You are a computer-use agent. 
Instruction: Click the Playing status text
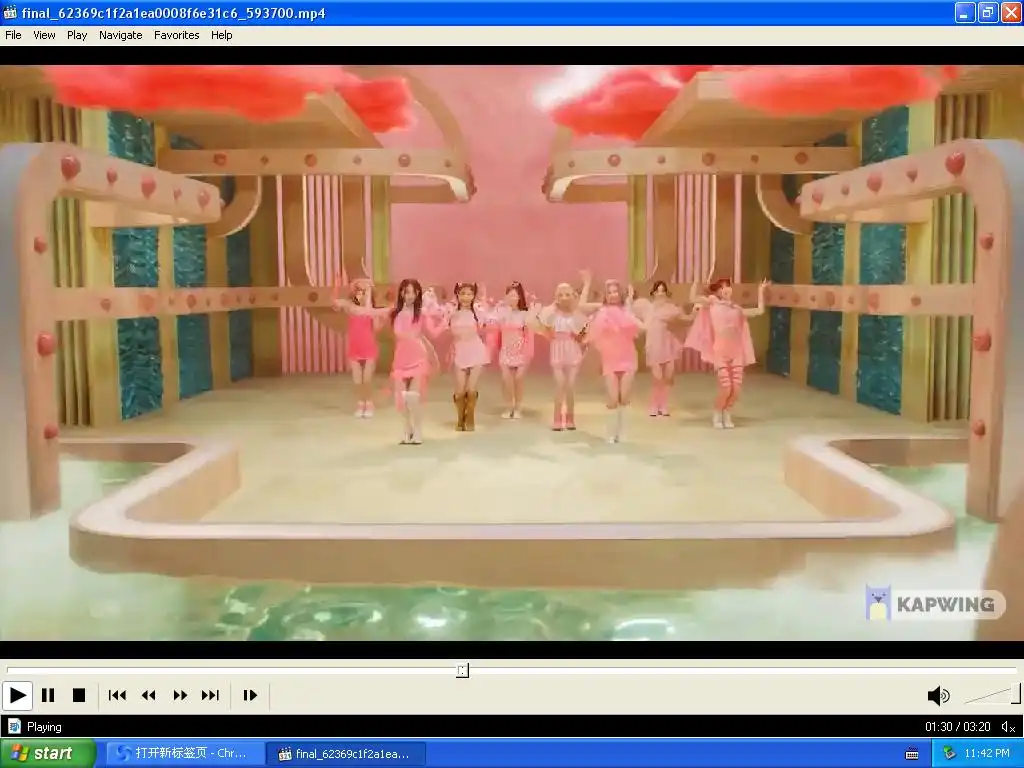[x=44, y=727]
